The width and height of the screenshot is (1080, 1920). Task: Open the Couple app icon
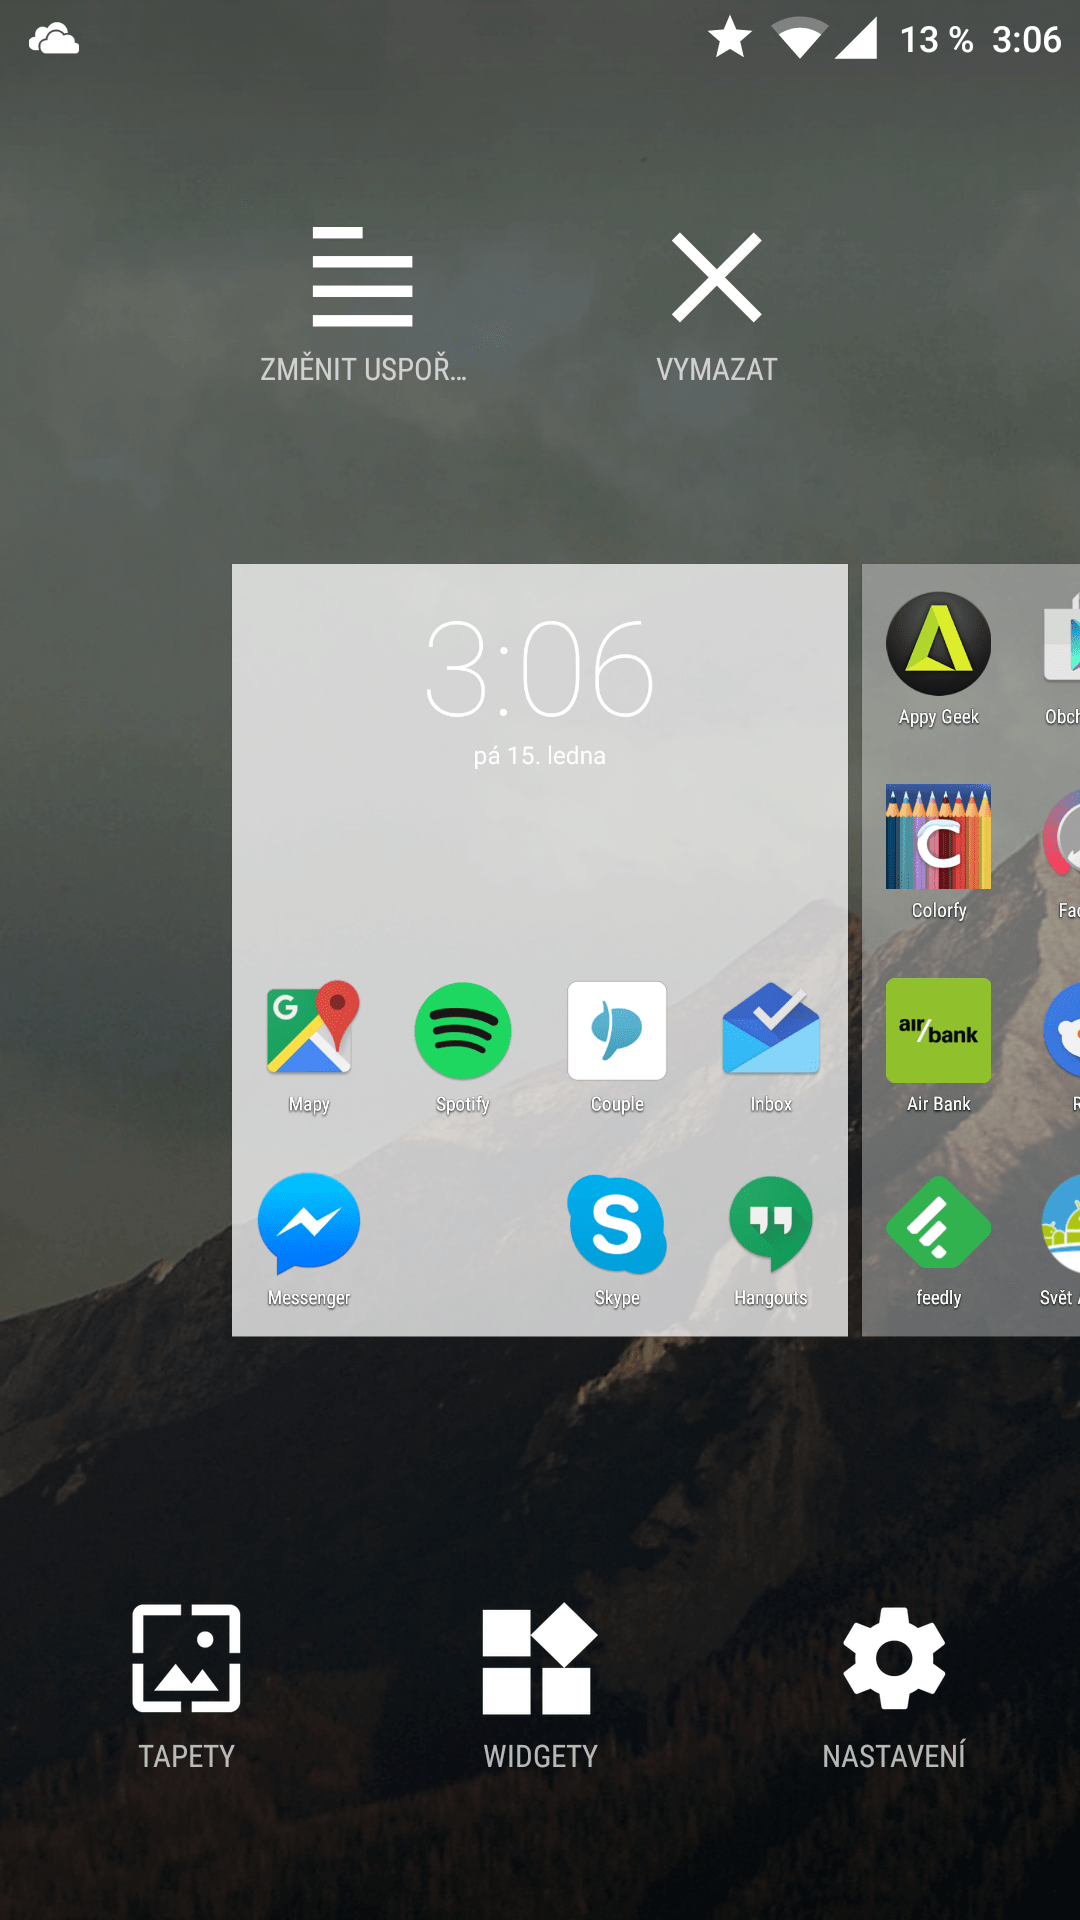[x=617, y=1030]
